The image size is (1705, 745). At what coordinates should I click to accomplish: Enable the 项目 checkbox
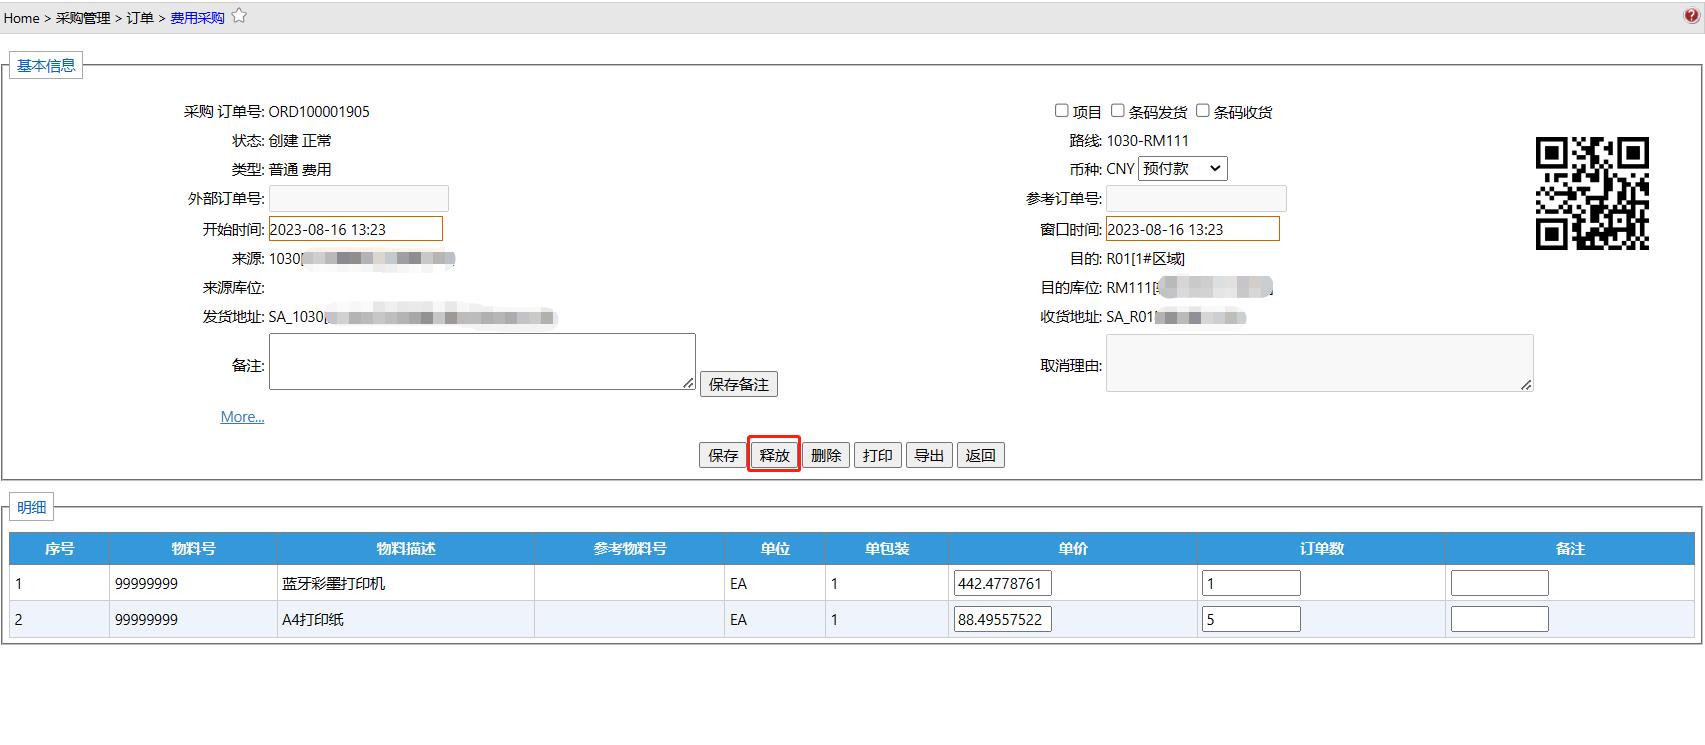click(x=1062, y=110)
